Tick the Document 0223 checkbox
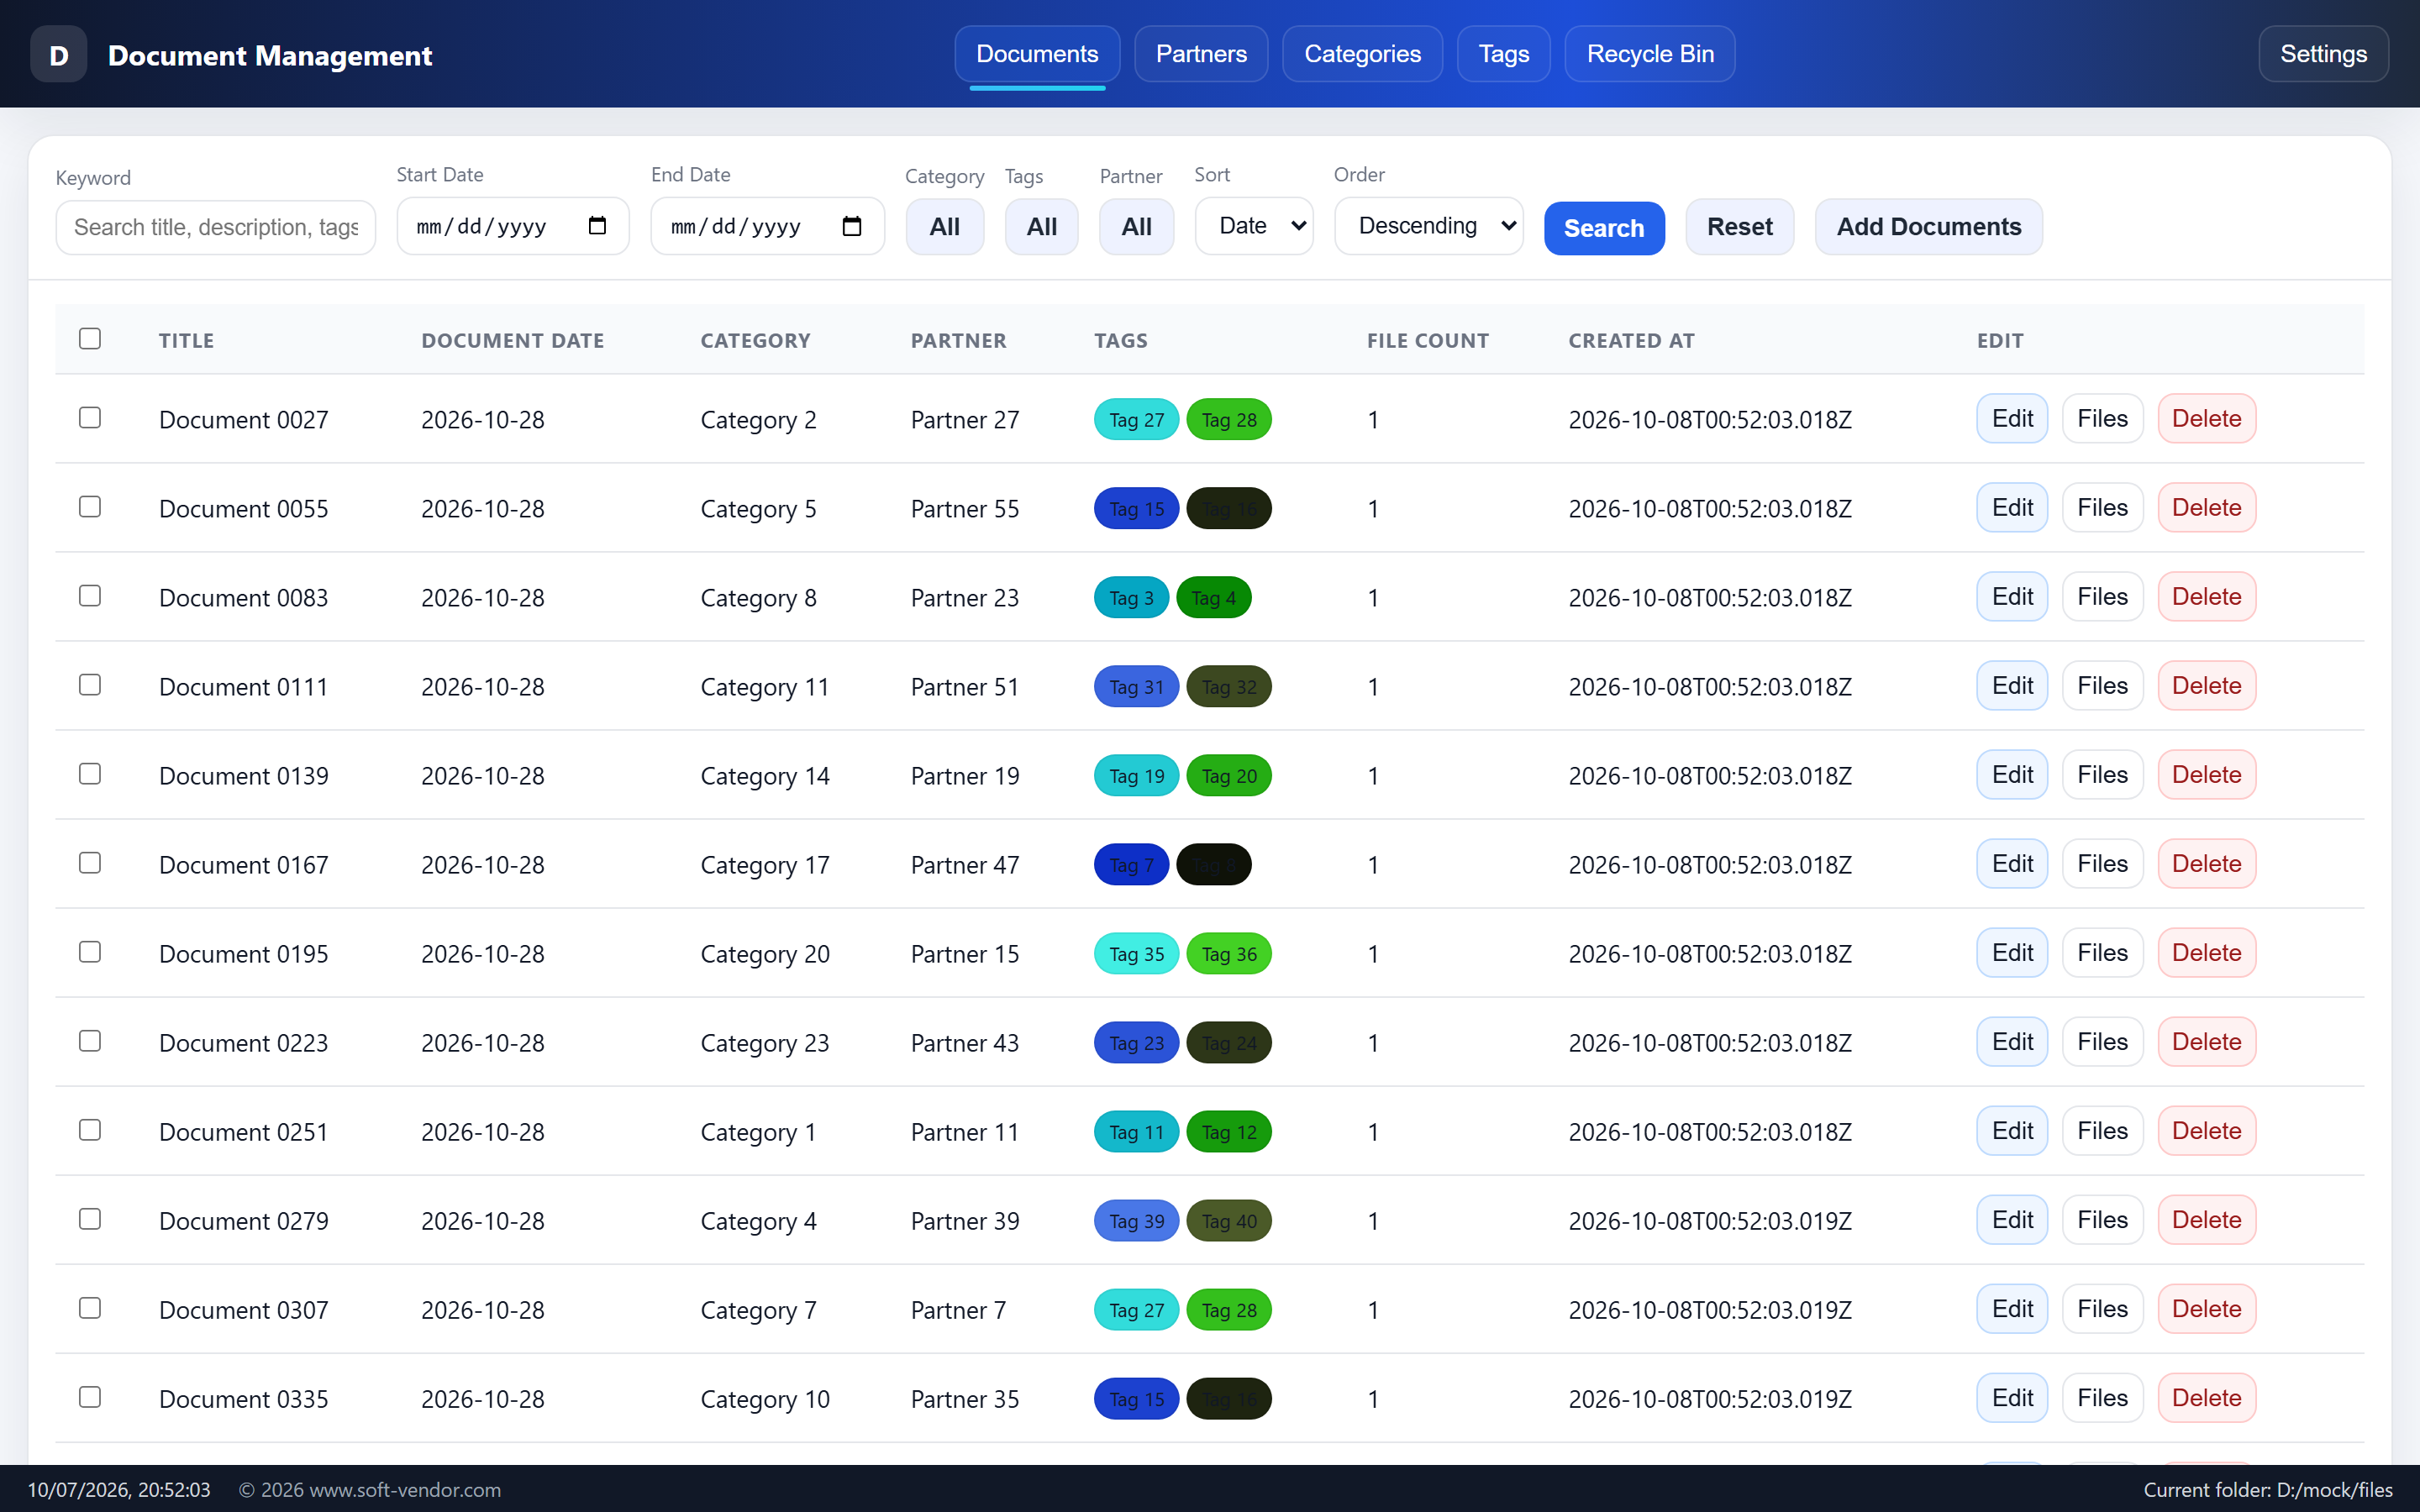 90,1041
